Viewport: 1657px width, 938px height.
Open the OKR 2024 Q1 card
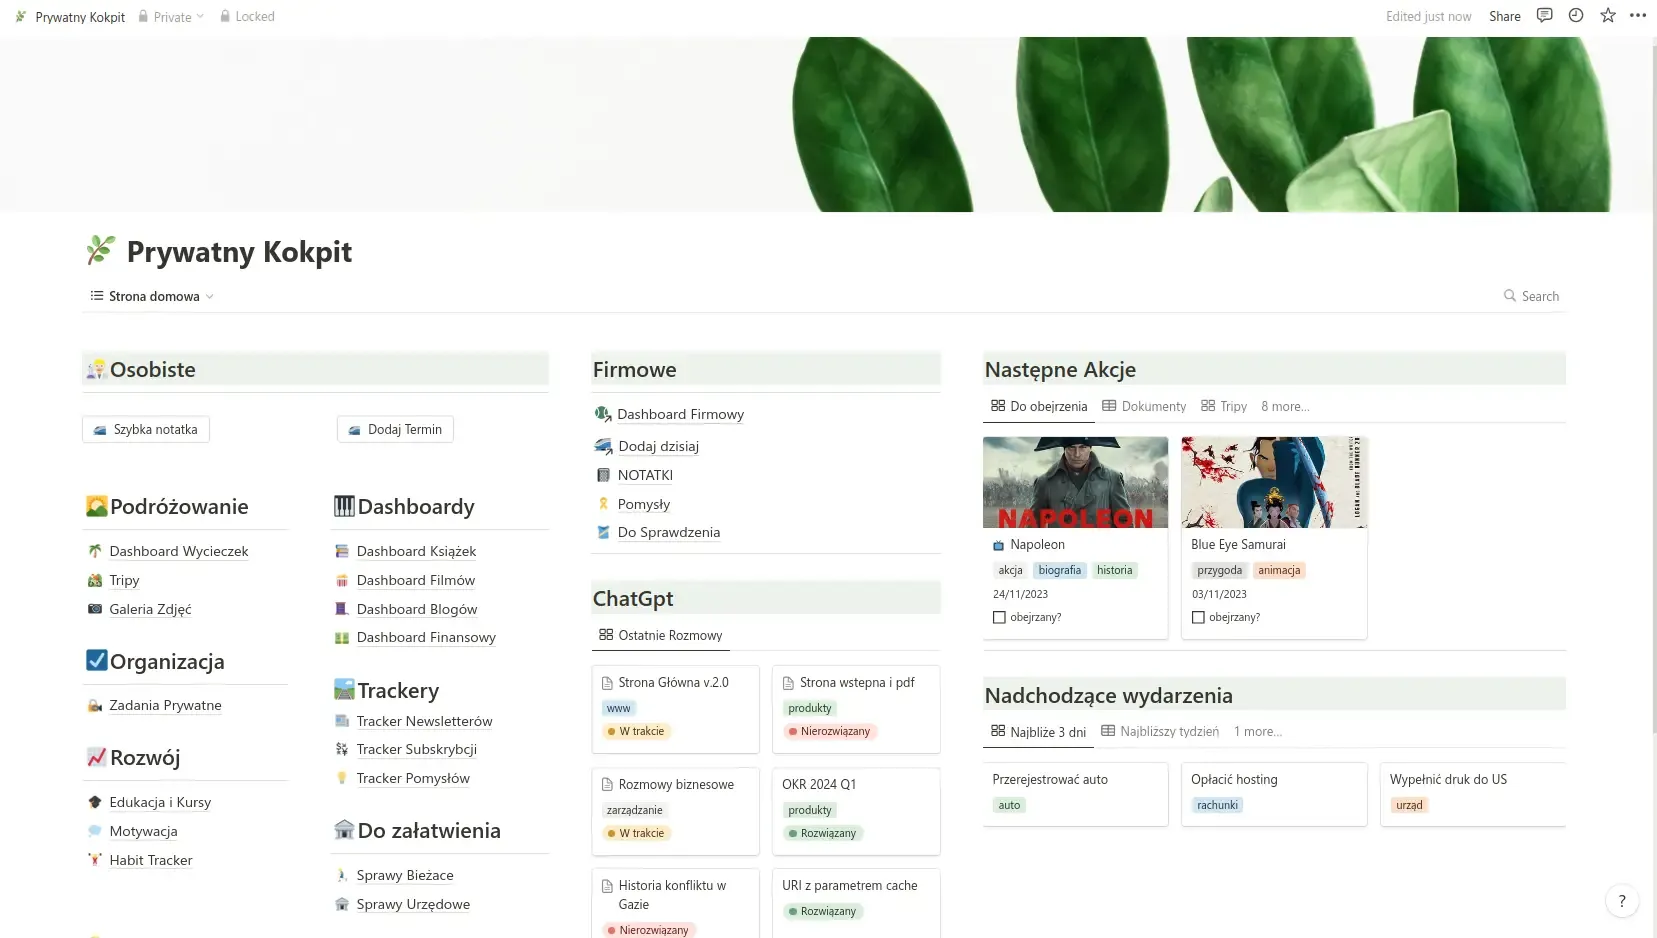tap(856, 811)
